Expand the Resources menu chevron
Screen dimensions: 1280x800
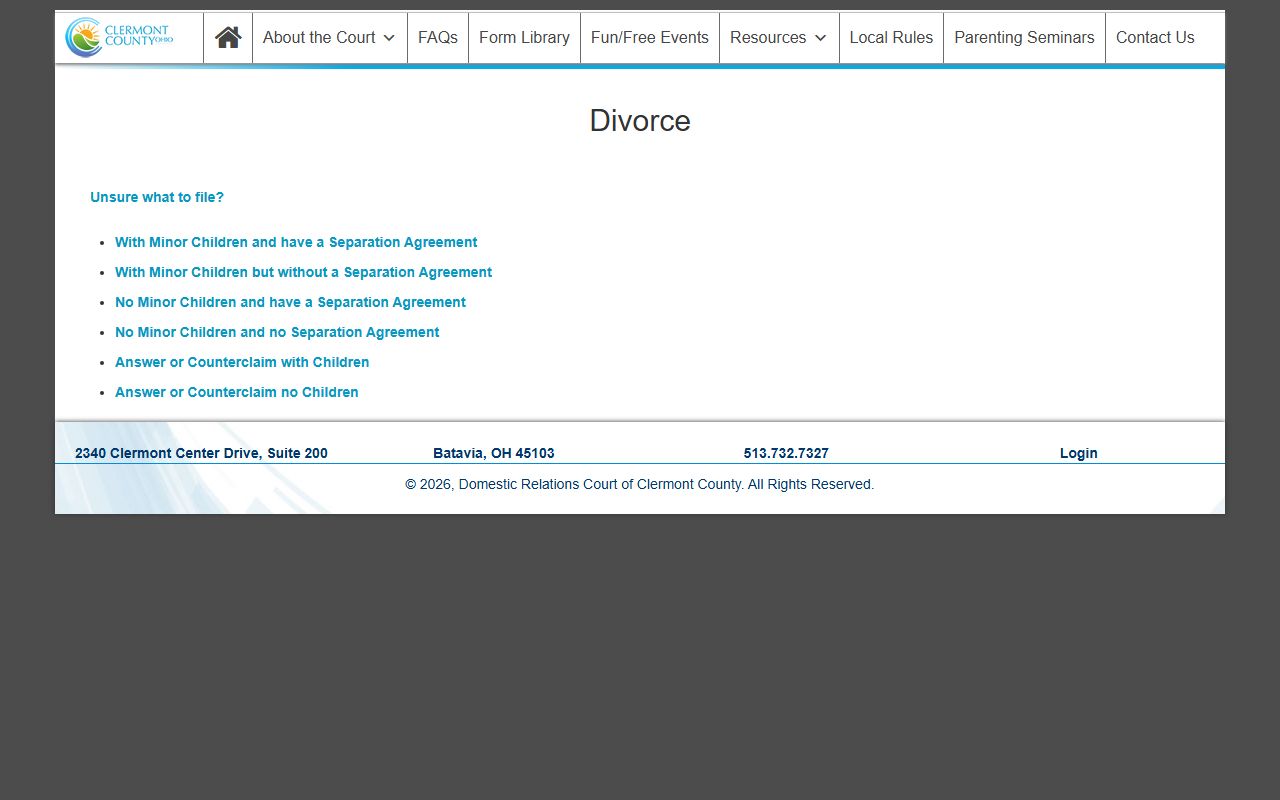click(x=821, y=38)
